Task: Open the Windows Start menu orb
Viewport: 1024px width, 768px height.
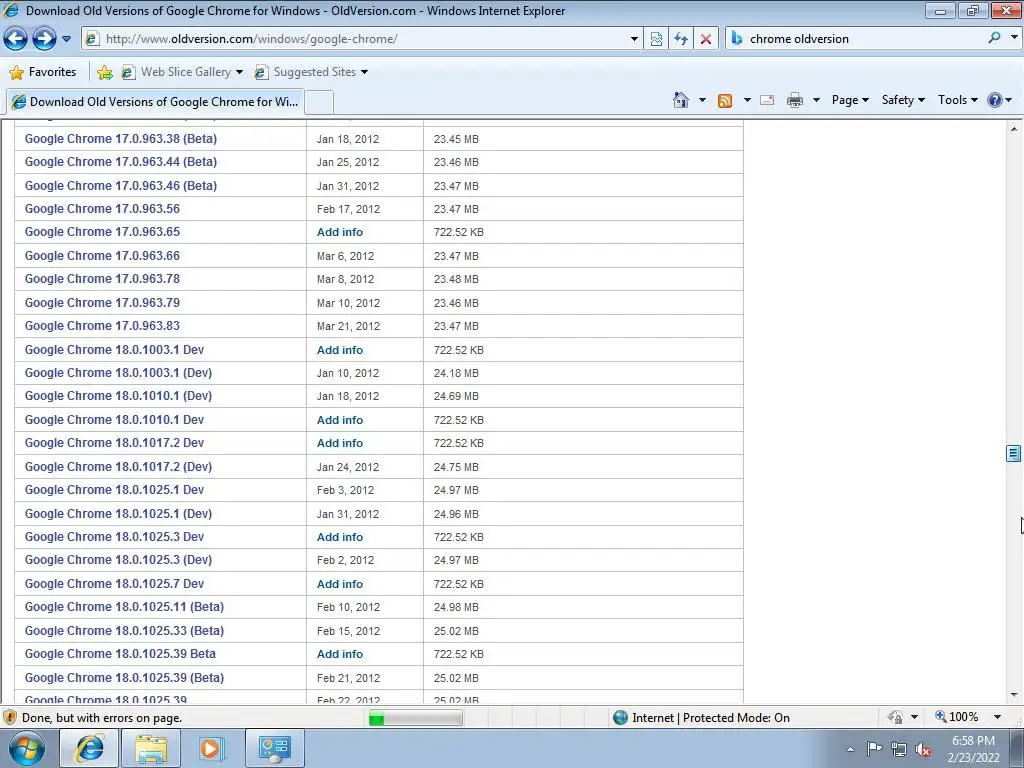Action: [27, 748]
